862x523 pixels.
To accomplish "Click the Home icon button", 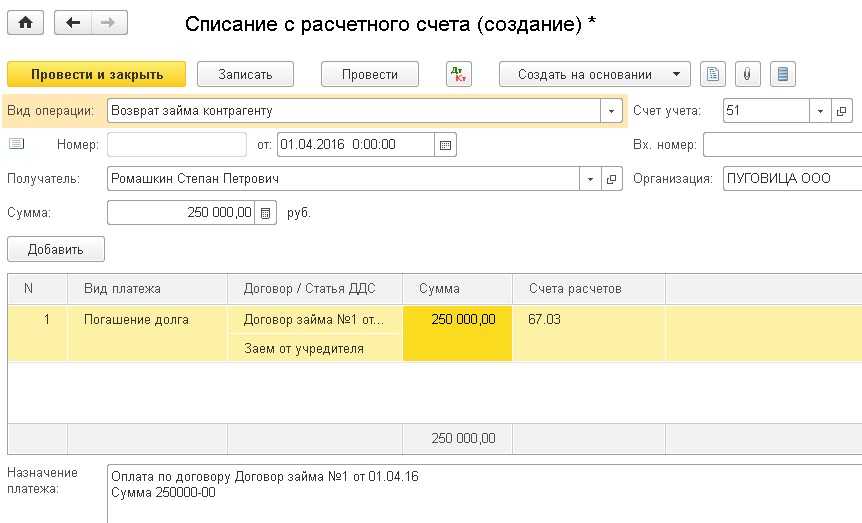I will tap(25, 23).
